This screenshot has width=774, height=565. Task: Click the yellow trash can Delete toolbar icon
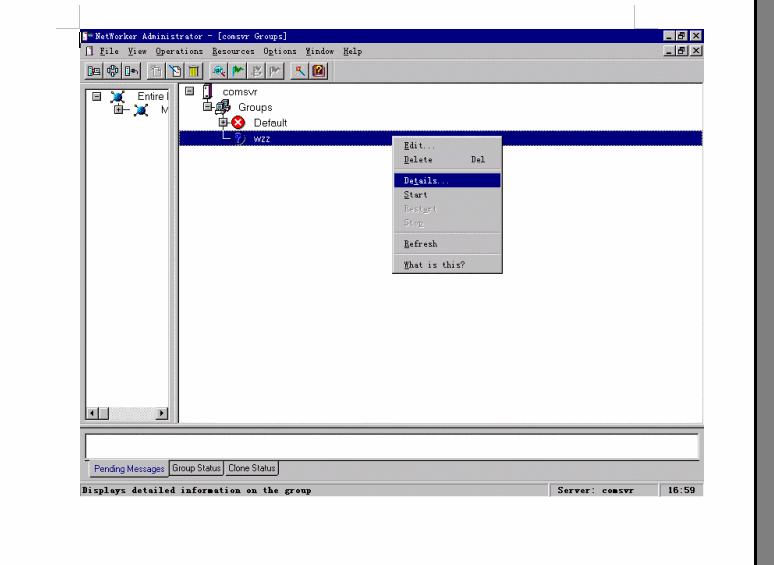[194, 71]
